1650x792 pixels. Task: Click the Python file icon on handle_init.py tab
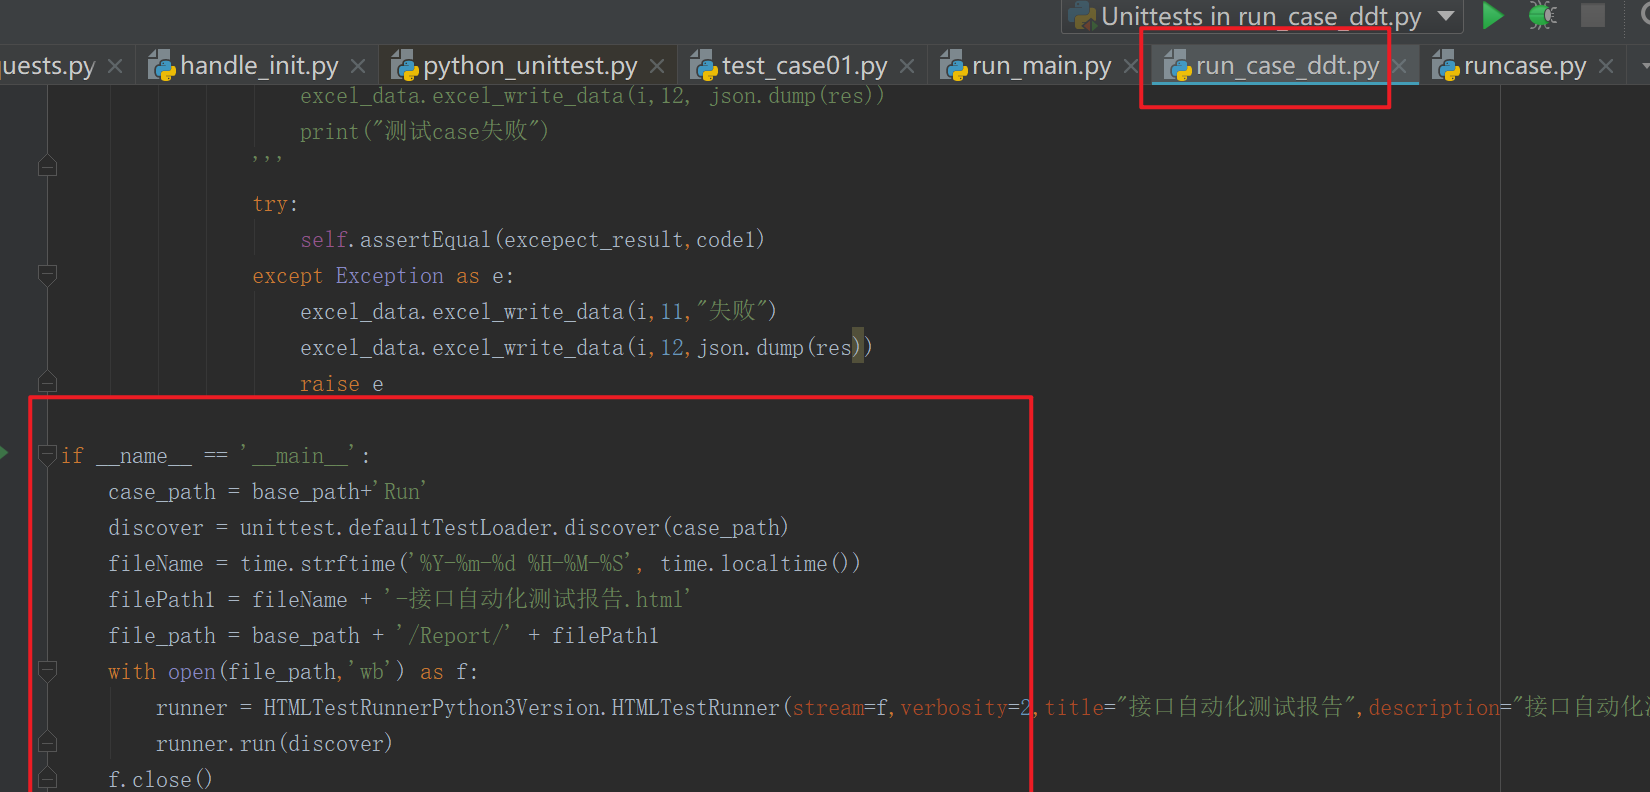pos(161,66)
